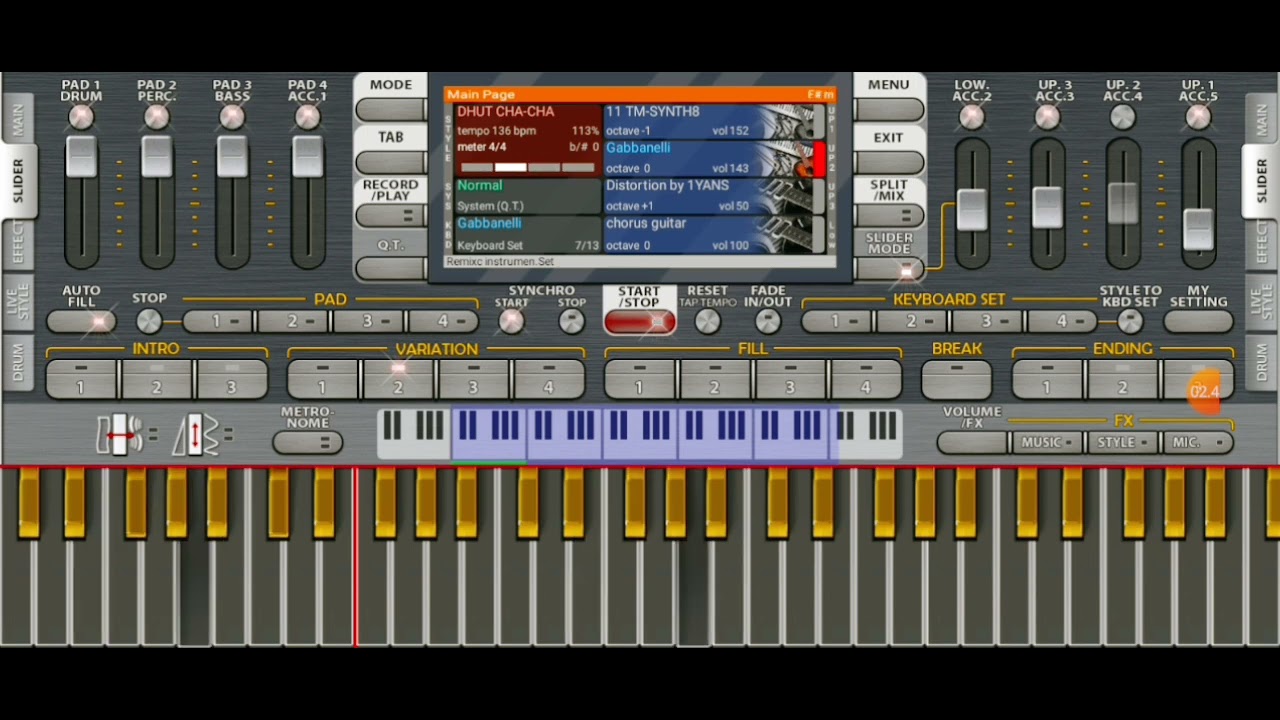Click the PAD 2 PERC. knob
The height and width of the screenshot is (720, 1280).
click(x=157, y=117)
